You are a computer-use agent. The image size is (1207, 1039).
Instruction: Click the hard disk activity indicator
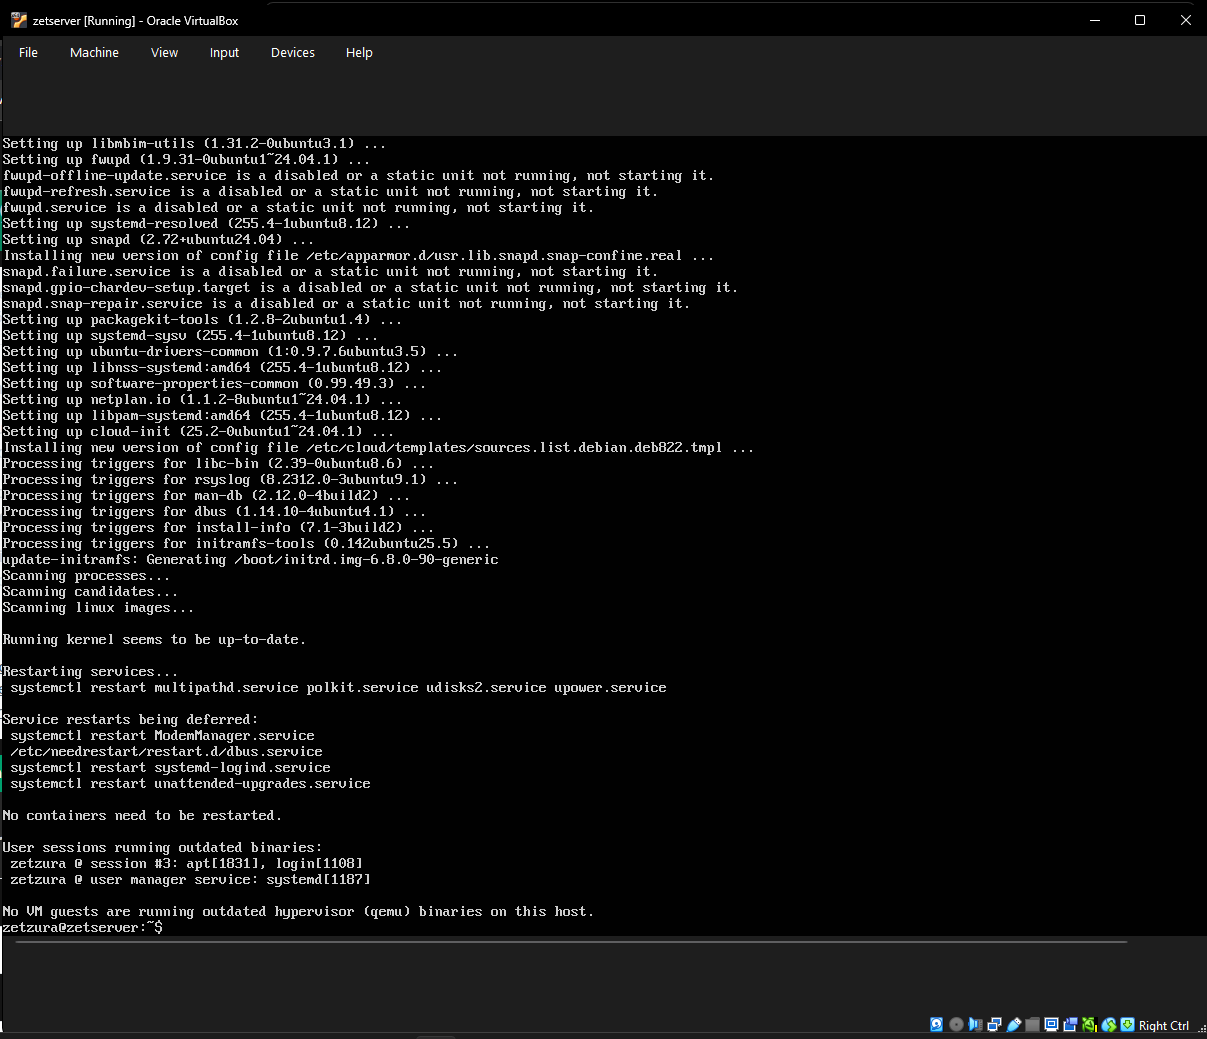point(937,1024)
